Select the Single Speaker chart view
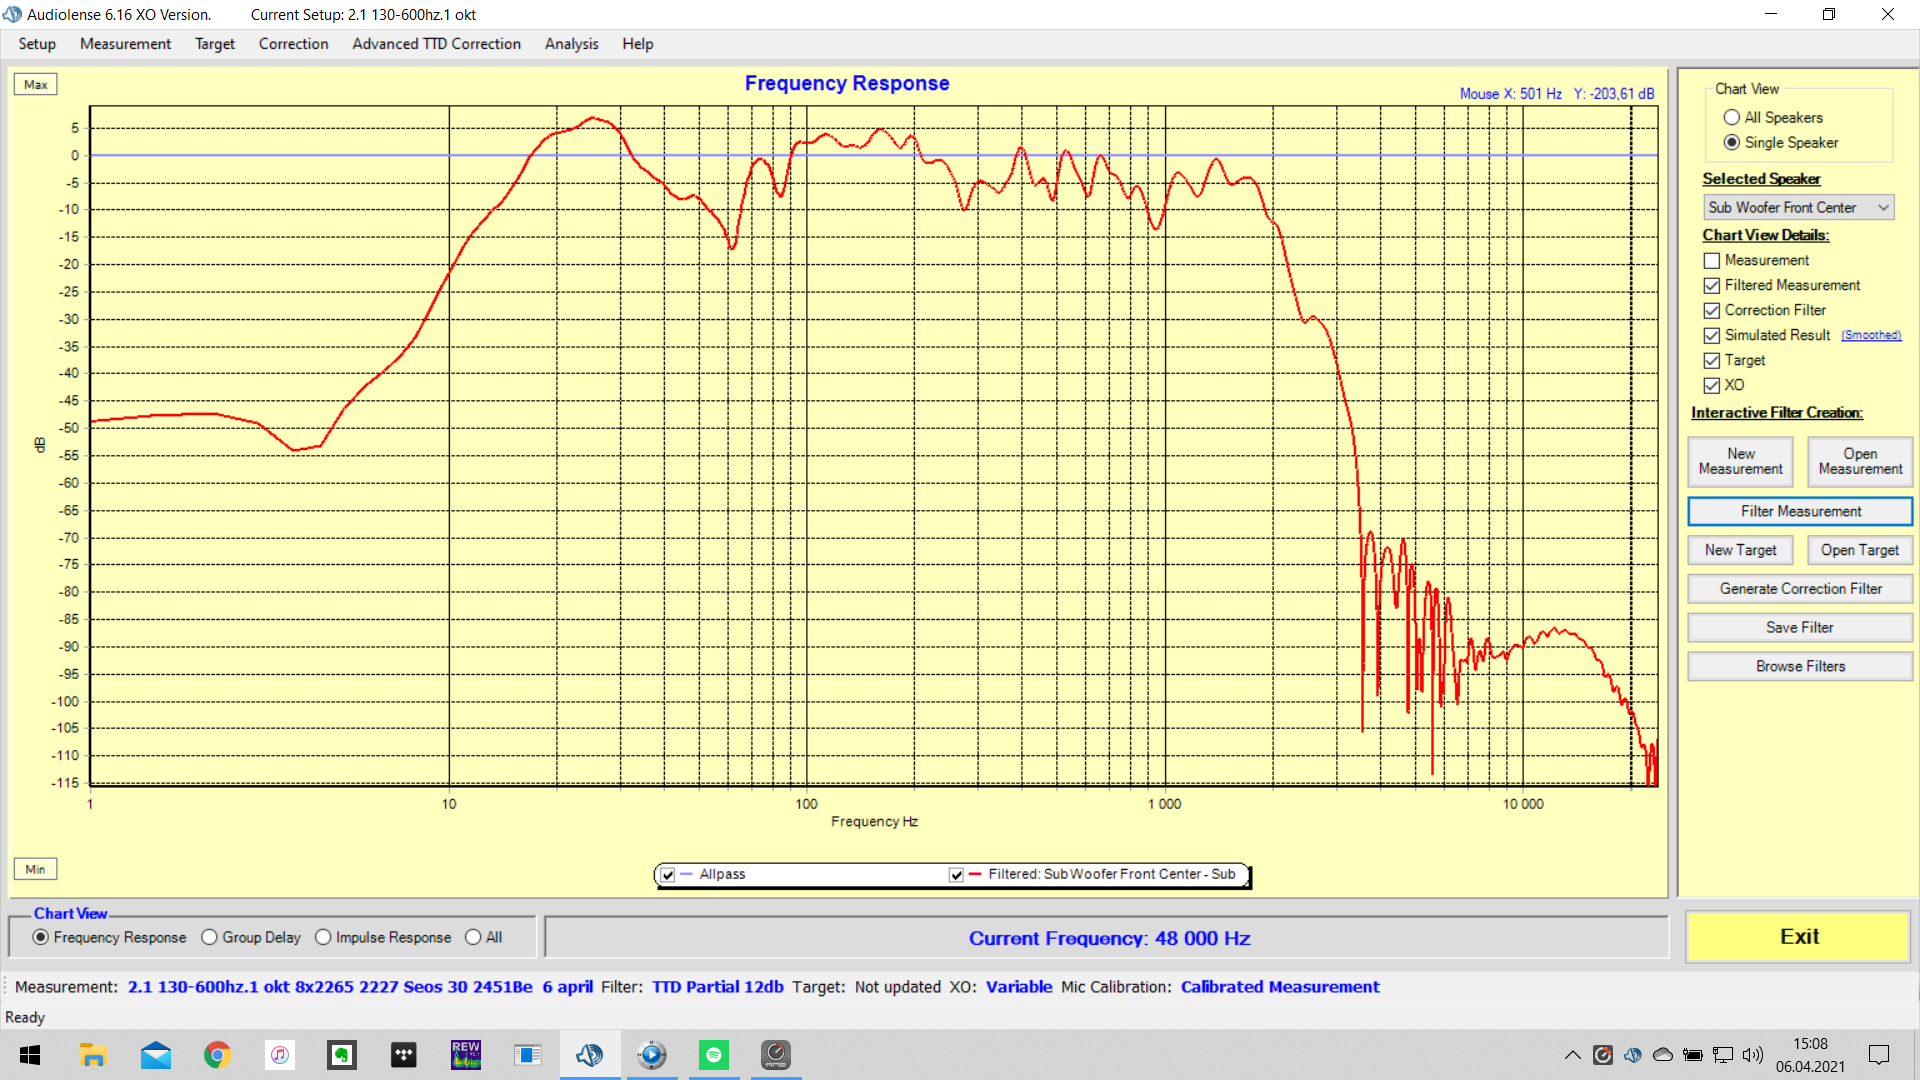1920x1080 pixels. pyautogui.click(x=1732, y=143)
